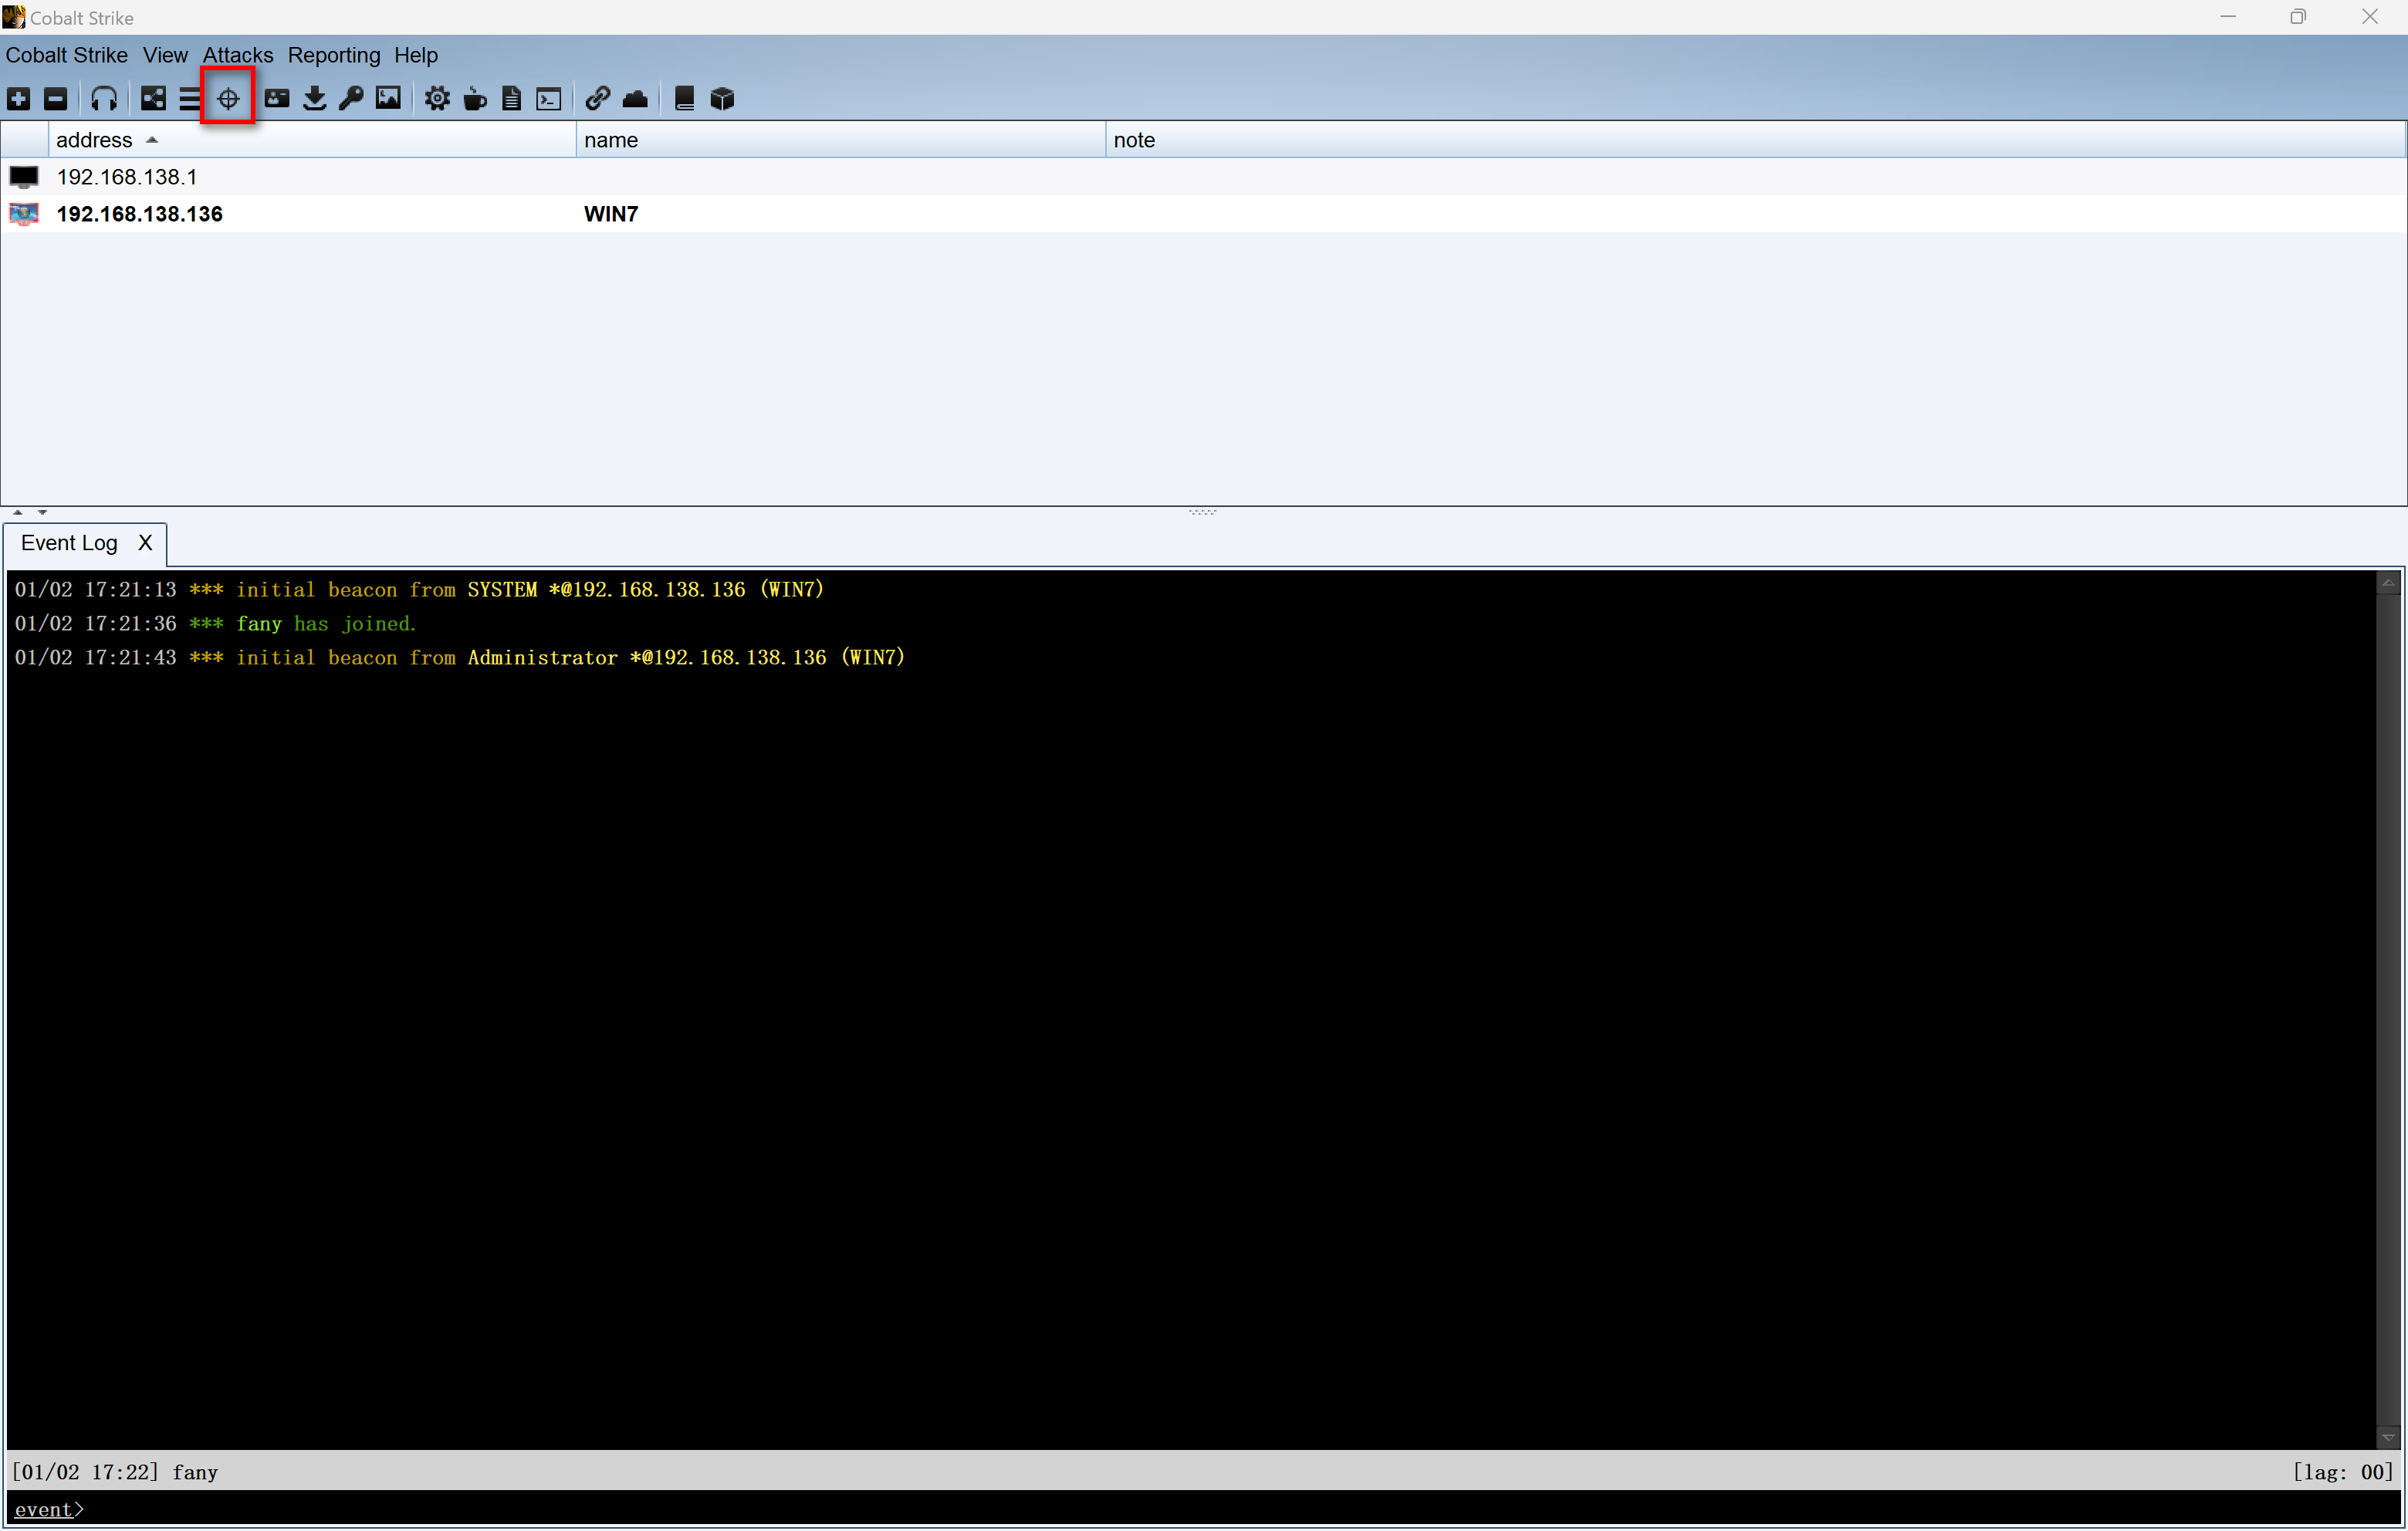This screenshot has width=2408, height=1531.
Task: Click the event> command input field
Action: click(1200, 1509)
